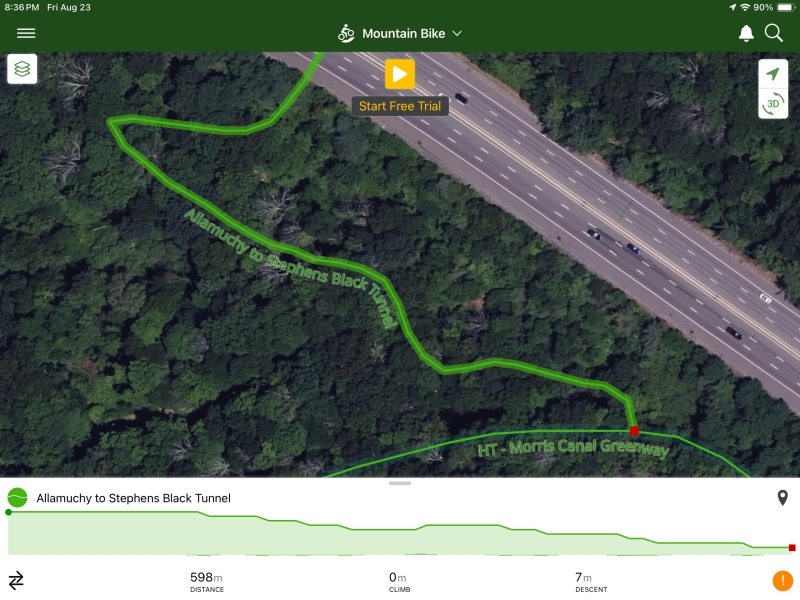Screen dimensions: 800x600
Task: Open the map layers selector
Action: pos(22,69)
